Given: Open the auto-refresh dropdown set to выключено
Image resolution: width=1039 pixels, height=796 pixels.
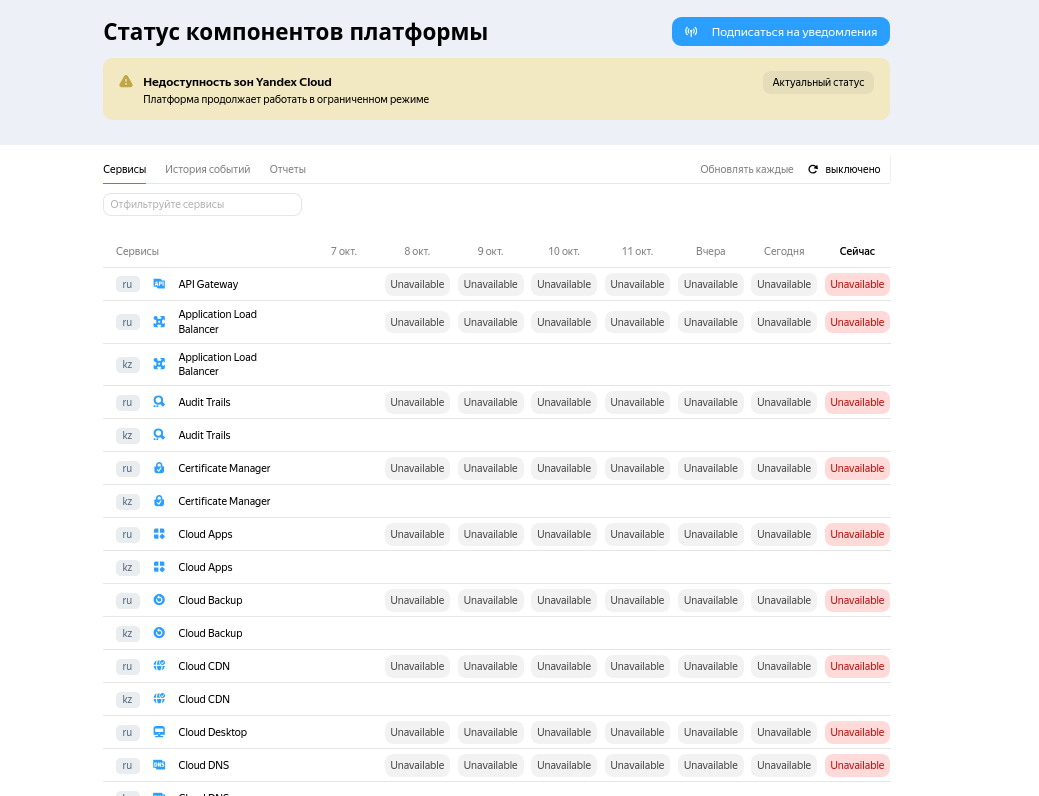Looking at the screenshot, I should [845, 170].
